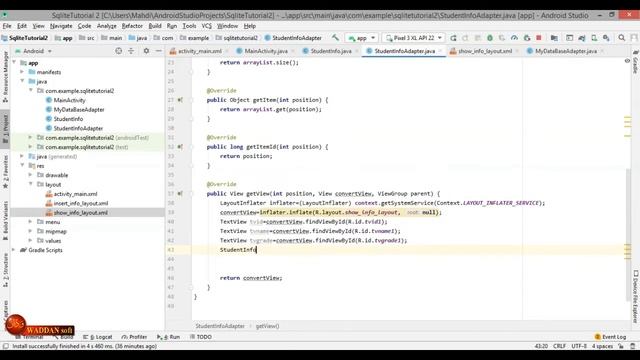Click the Apply Changes and Restart Activity icon
640x360 pixels.
[x=465, y=38]
